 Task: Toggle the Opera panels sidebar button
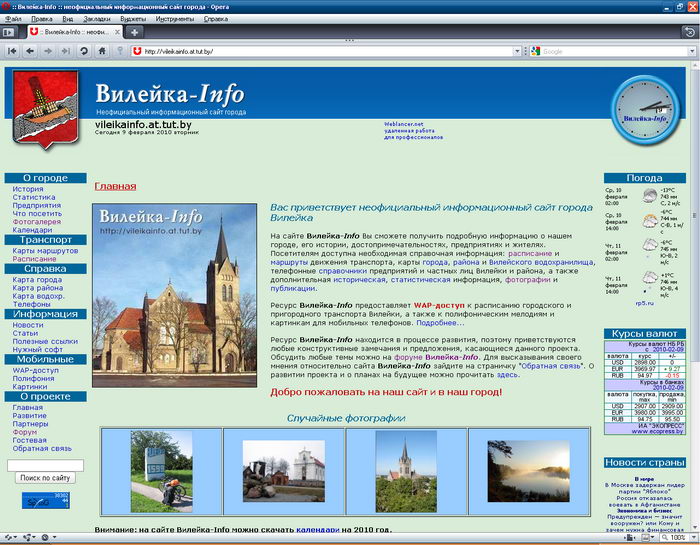8,32
